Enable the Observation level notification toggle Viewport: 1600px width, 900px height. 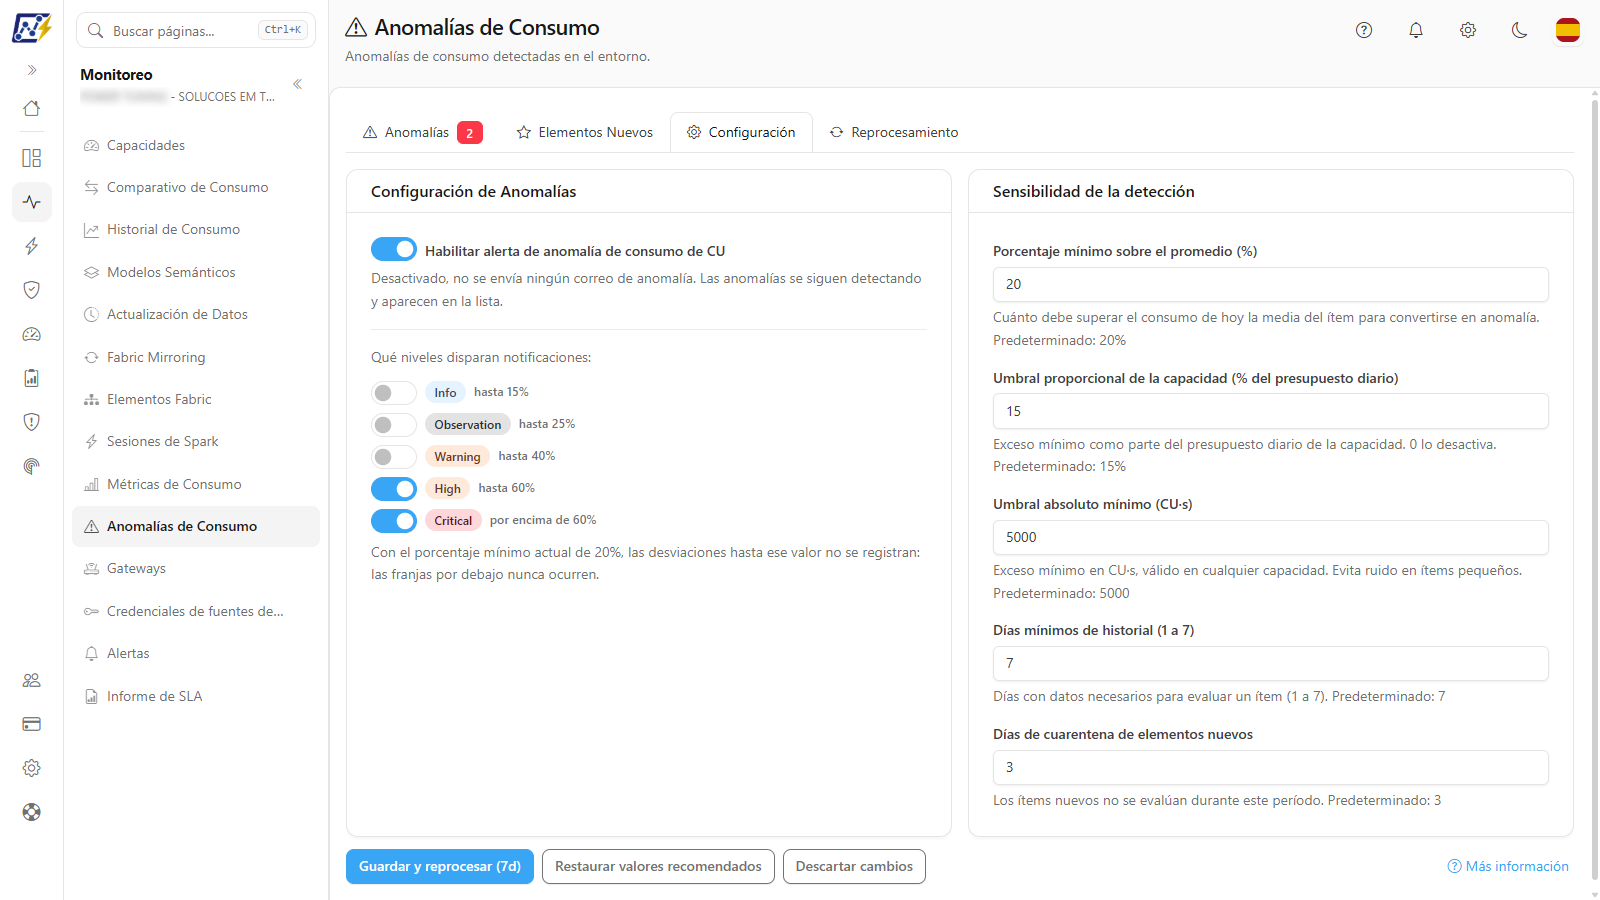click(x=394, y=425)
